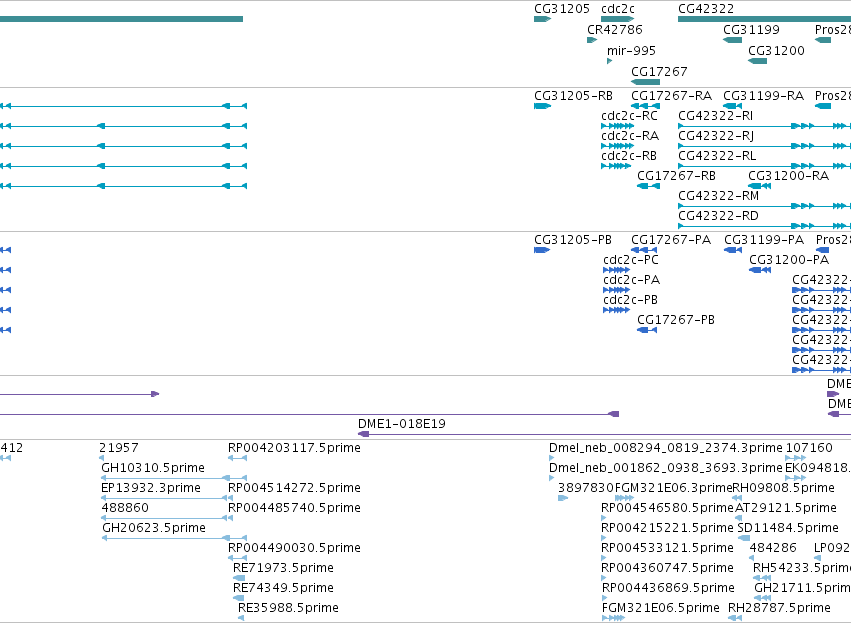Select EST SD11484.5prime
The image size is (851, 623).
click(788, 528)
